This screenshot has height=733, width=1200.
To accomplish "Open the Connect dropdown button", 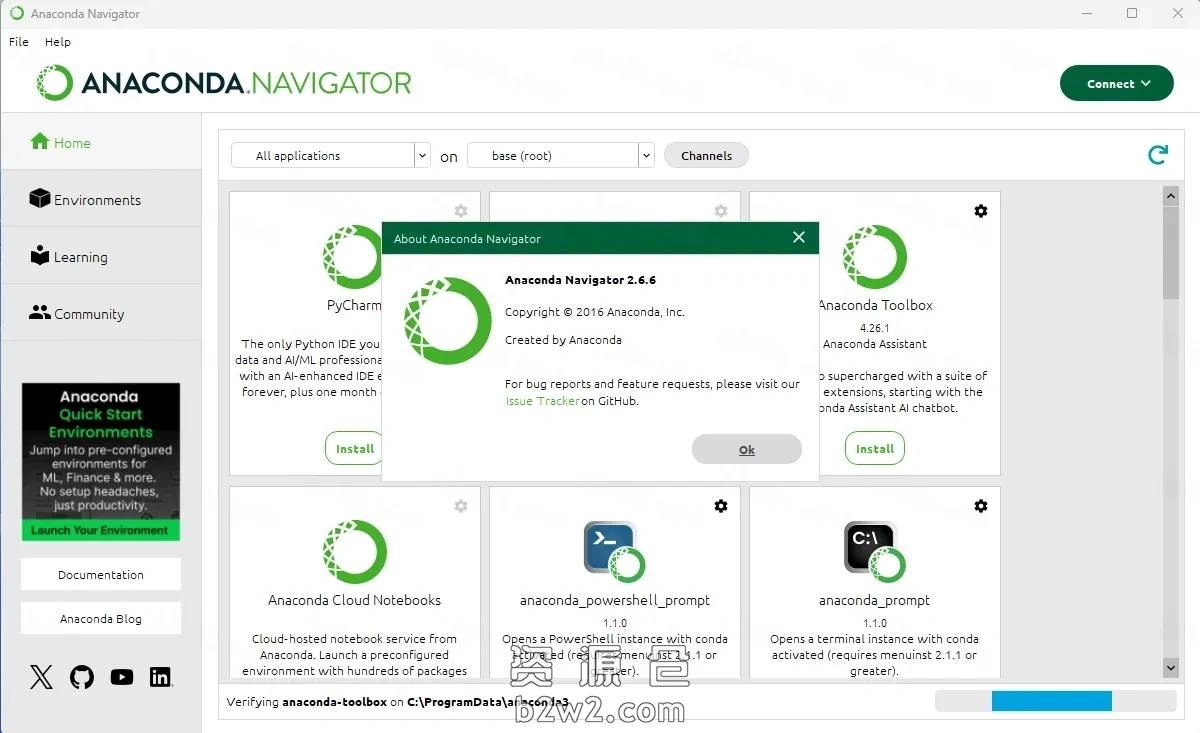I will tap(1118, 84).
